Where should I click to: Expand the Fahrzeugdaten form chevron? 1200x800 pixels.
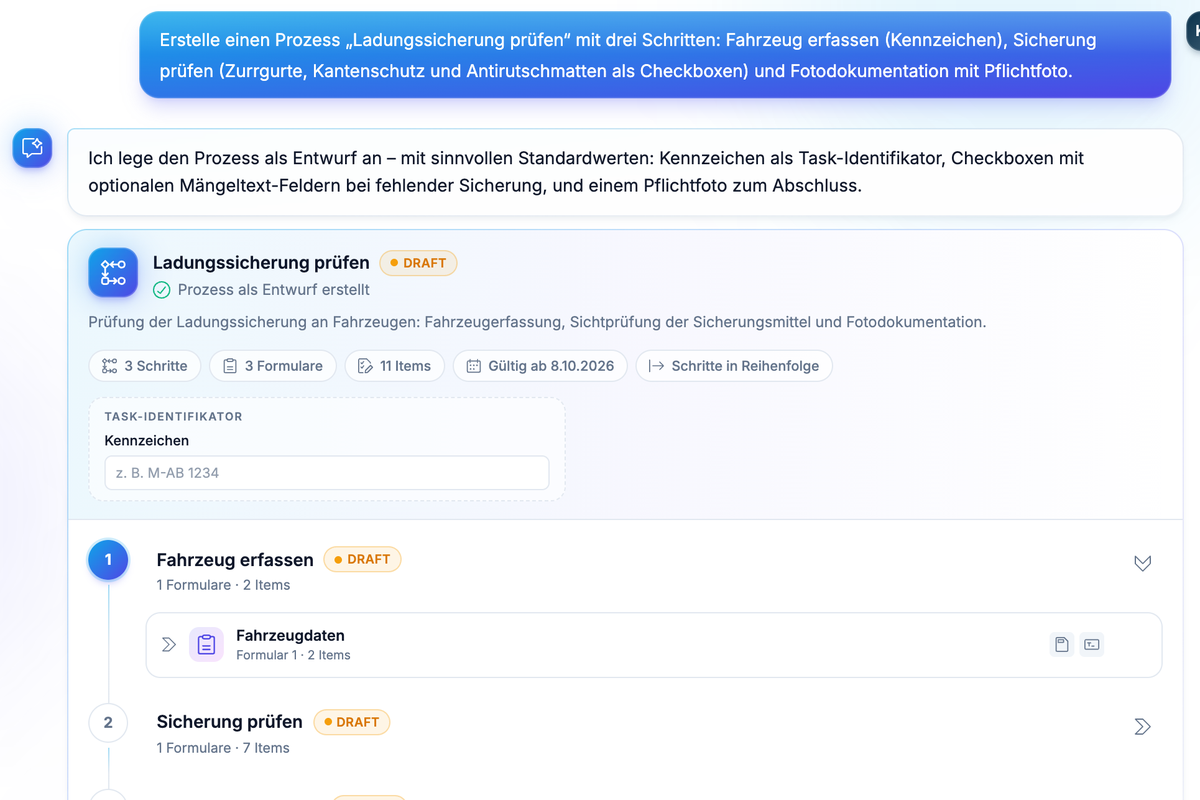168,645
